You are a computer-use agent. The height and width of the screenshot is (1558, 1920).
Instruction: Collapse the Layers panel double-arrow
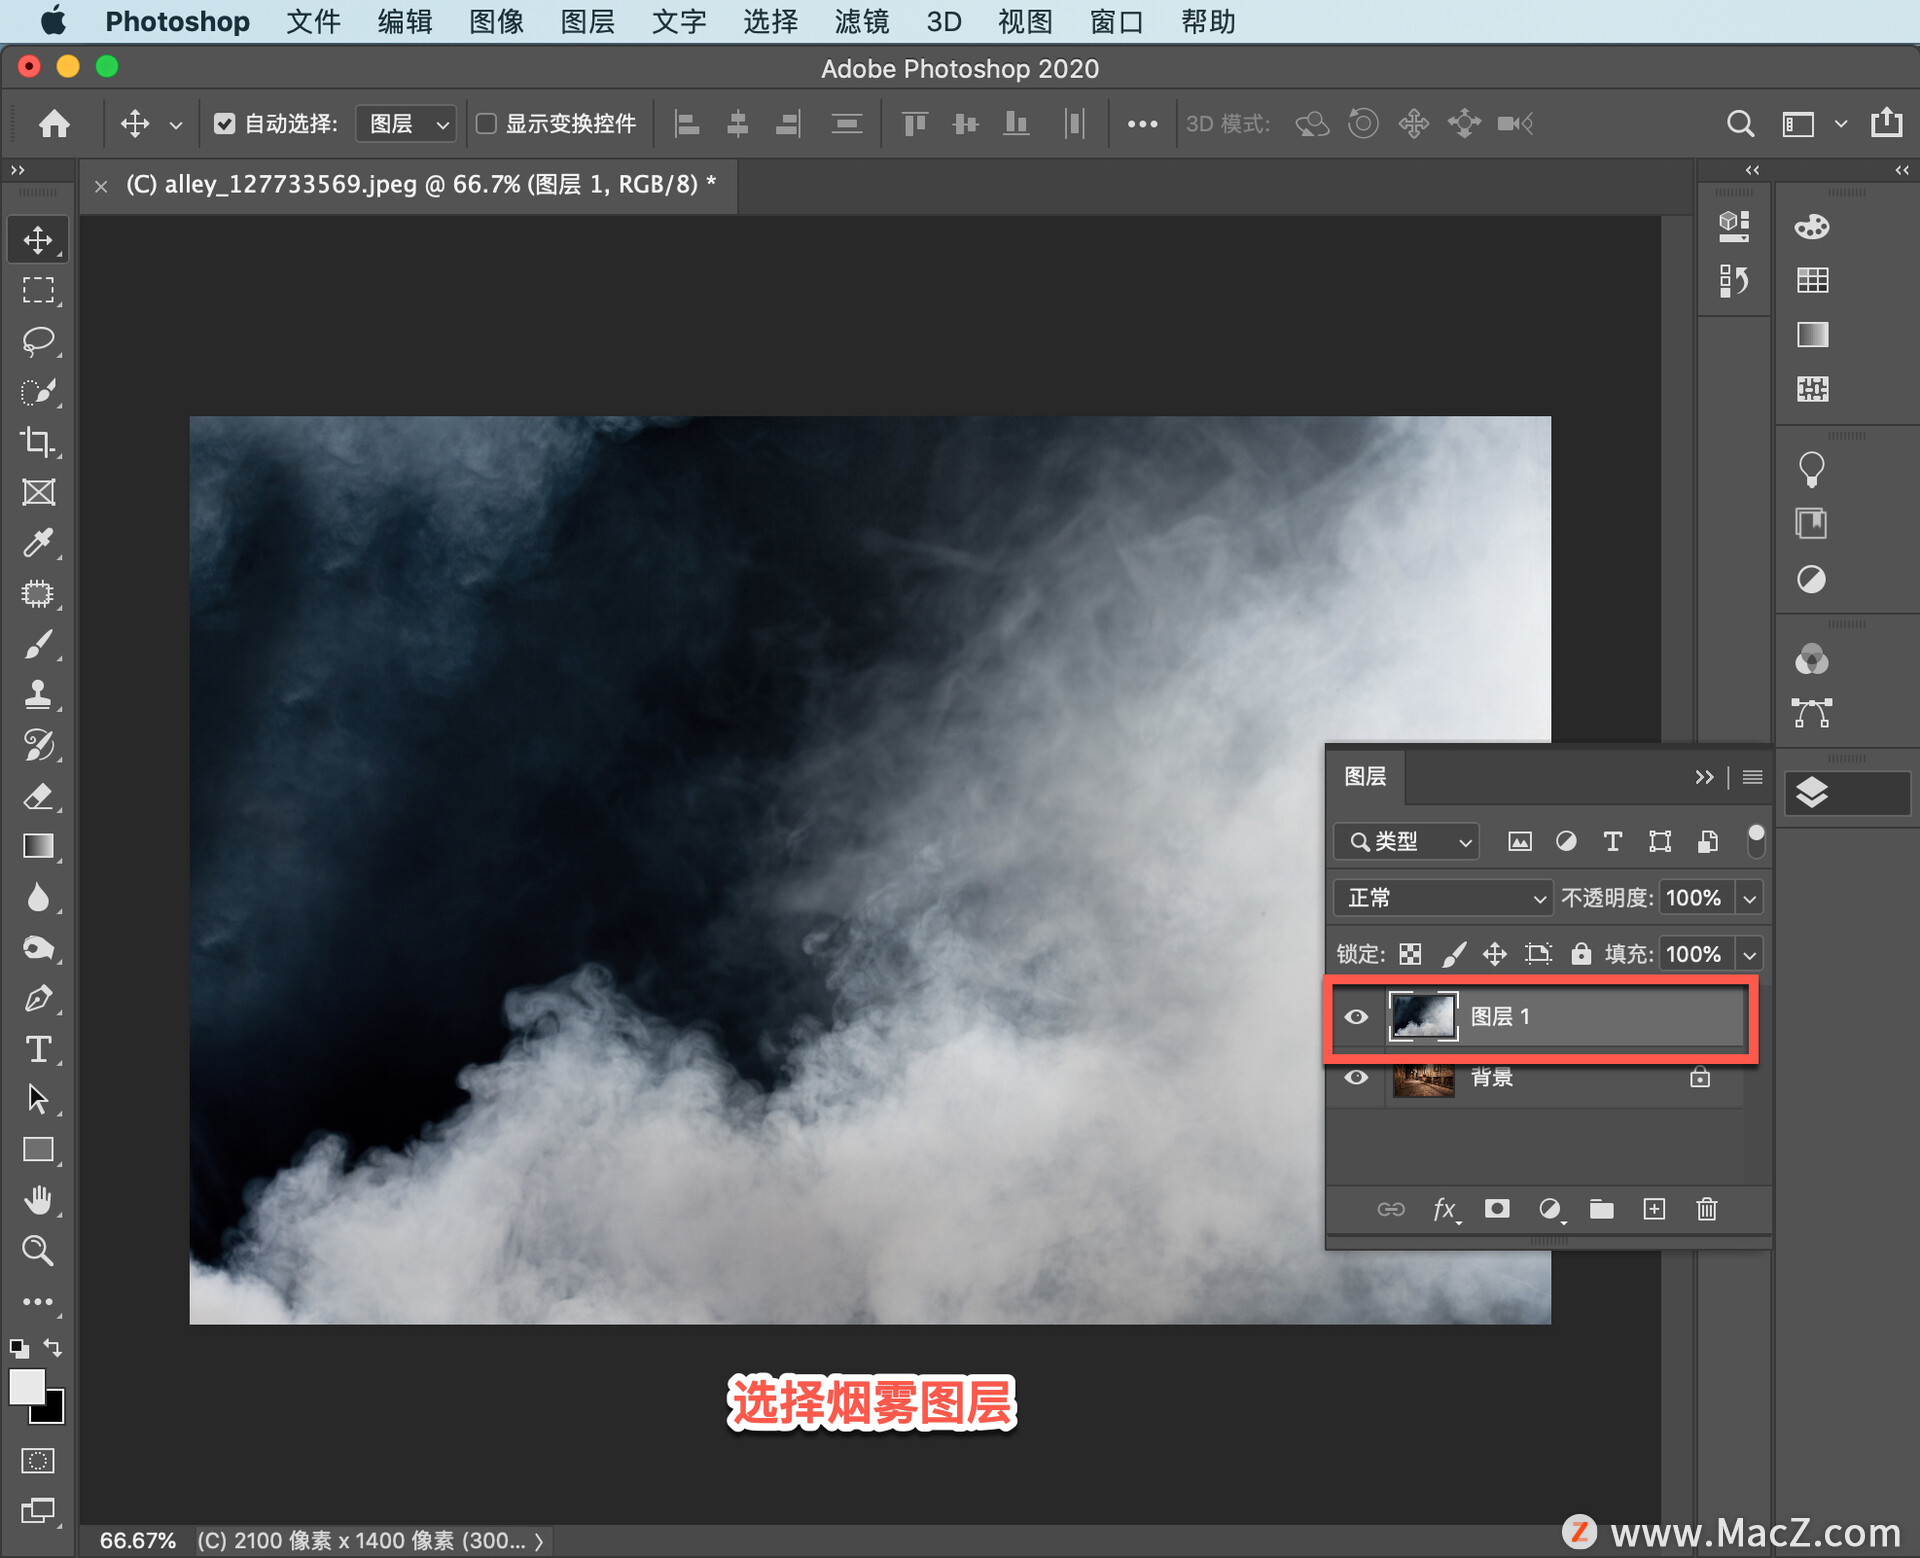[x=1704, y=777]
